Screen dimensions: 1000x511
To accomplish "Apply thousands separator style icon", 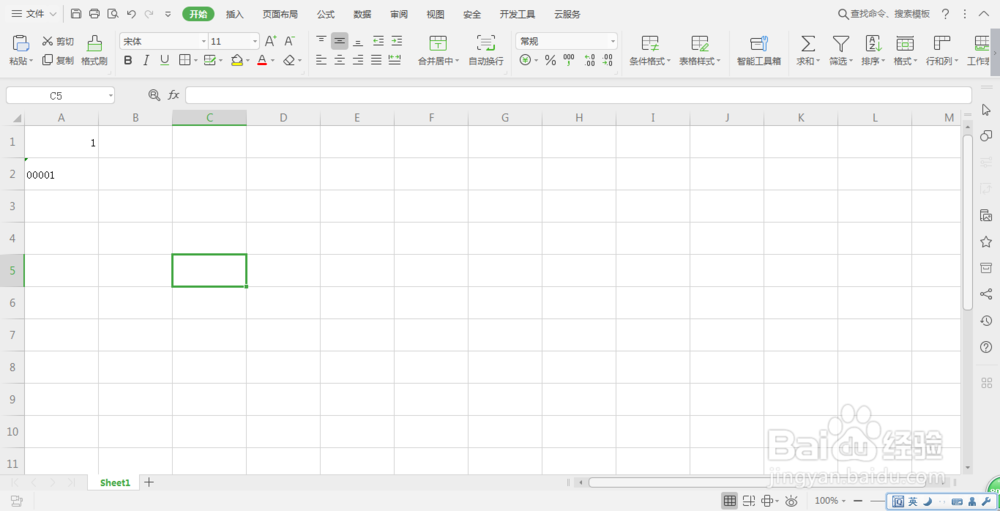I will [x=569, y=61].
